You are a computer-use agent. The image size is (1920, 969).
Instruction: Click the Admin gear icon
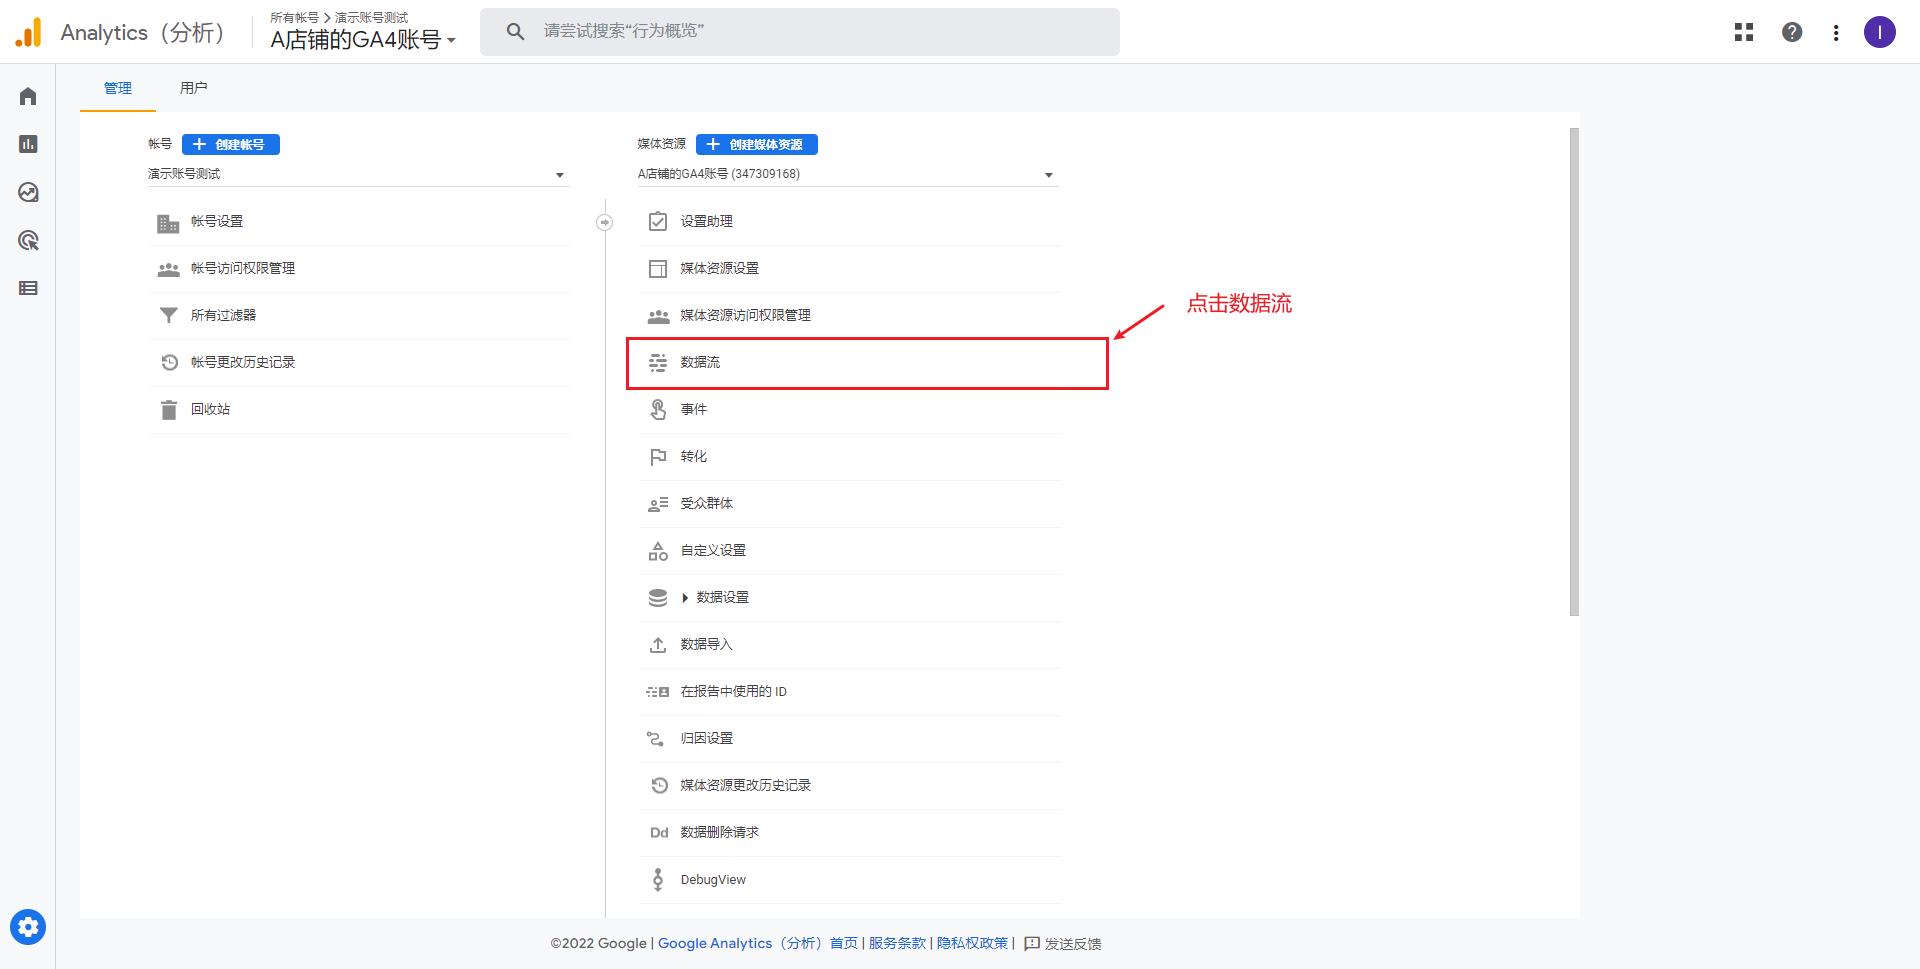click(28, 927)
